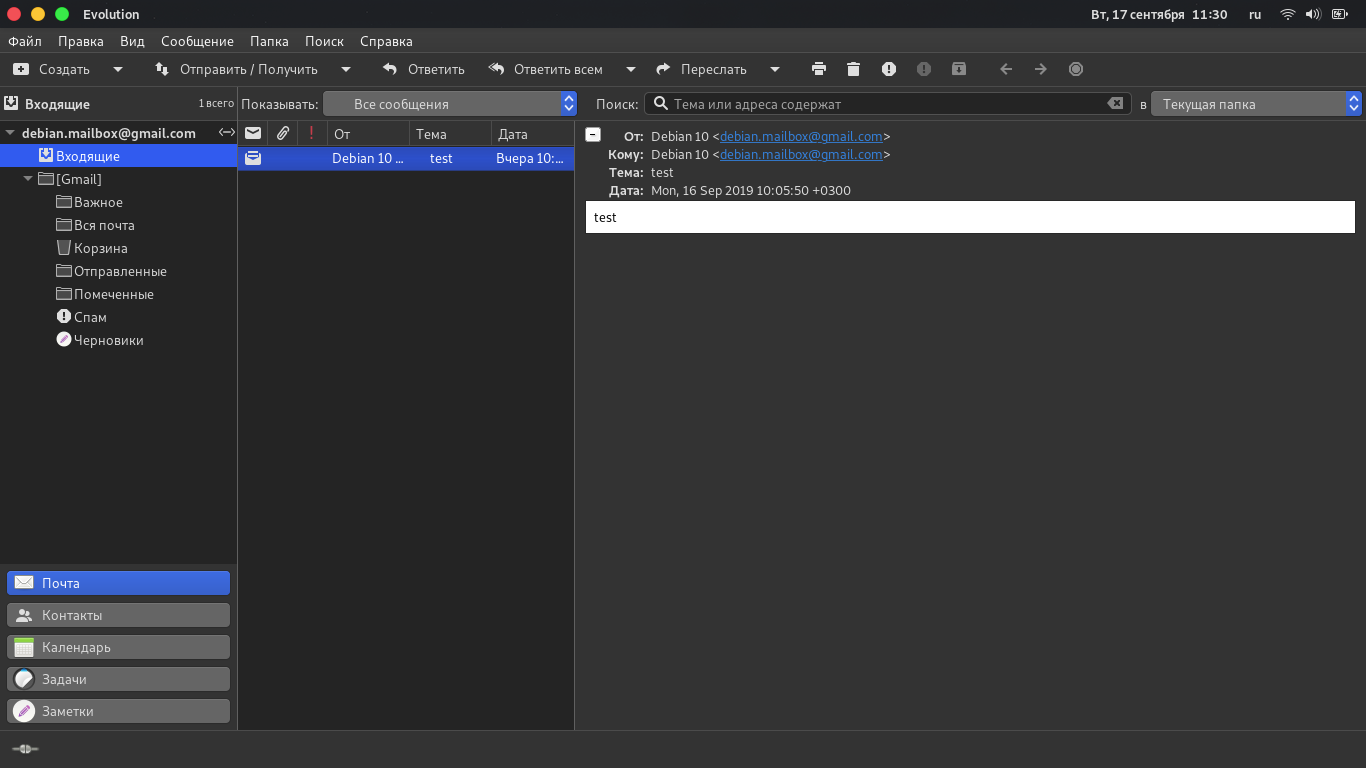The width and height of the screenshot is (1366, 768).
Task: Switch to 'Календарь' view button
Action: click(x=118, y=647)
